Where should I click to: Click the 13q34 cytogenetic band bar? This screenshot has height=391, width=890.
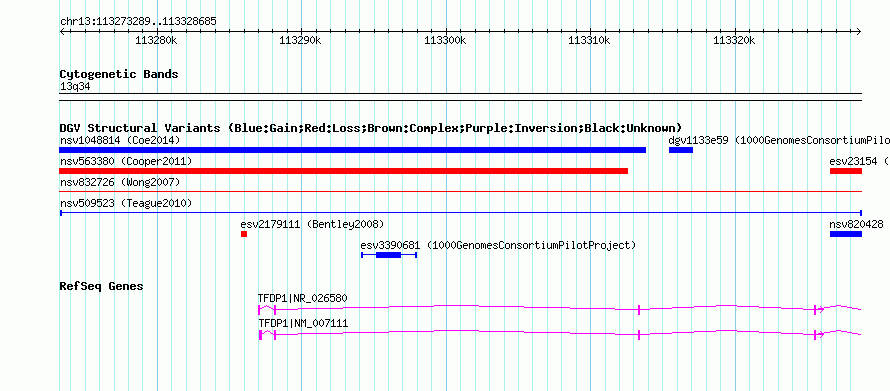460,96
